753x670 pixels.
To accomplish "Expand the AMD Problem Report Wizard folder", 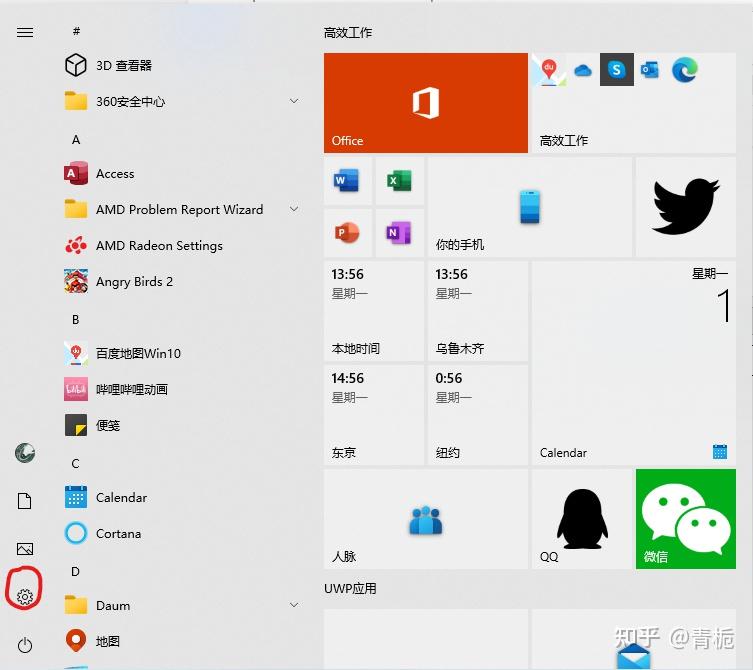I will coord(294,209).
